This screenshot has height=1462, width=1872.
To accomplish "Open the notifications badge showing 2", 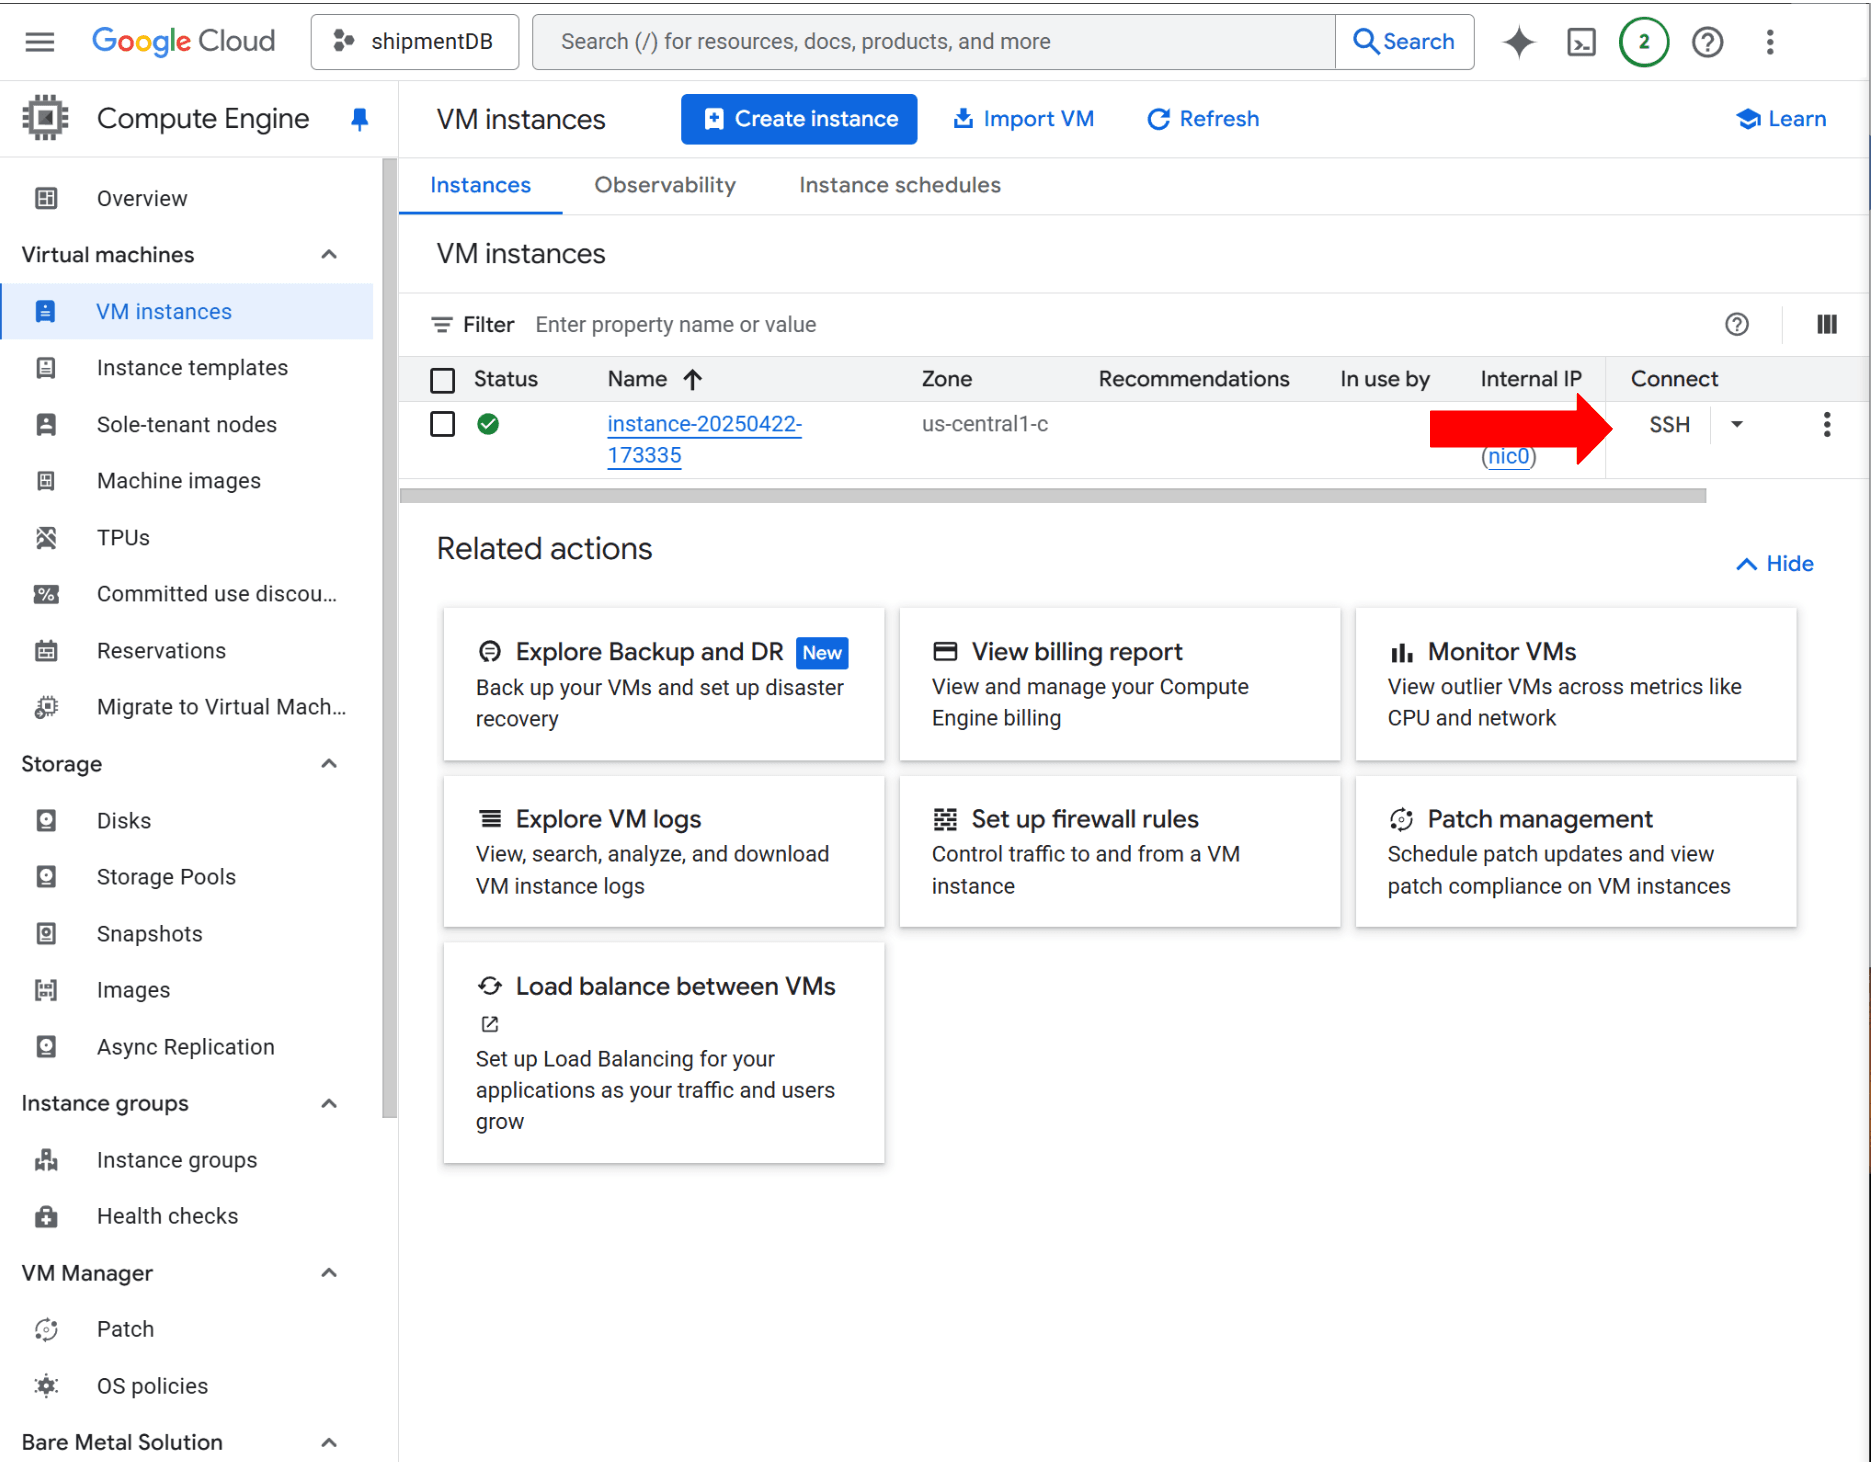I will [x=1643, y=42].
